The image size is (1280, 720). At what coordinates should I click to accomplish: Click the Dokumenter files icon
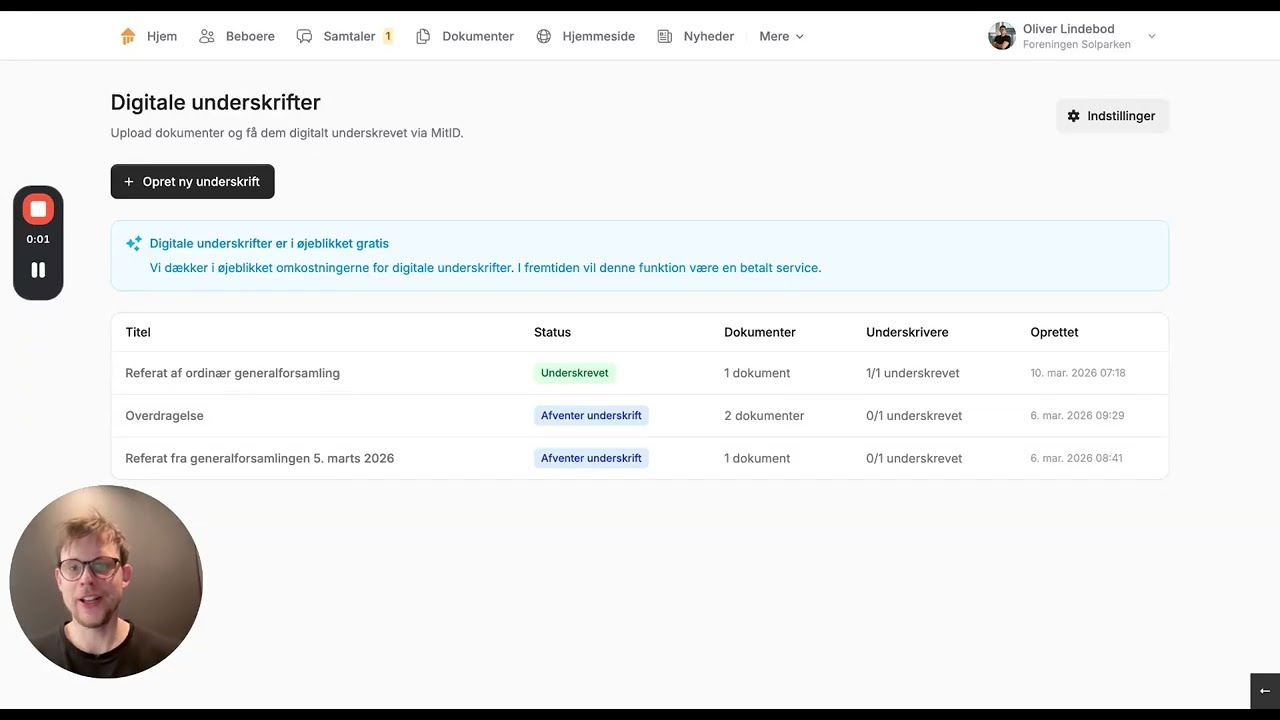point(423,36)
